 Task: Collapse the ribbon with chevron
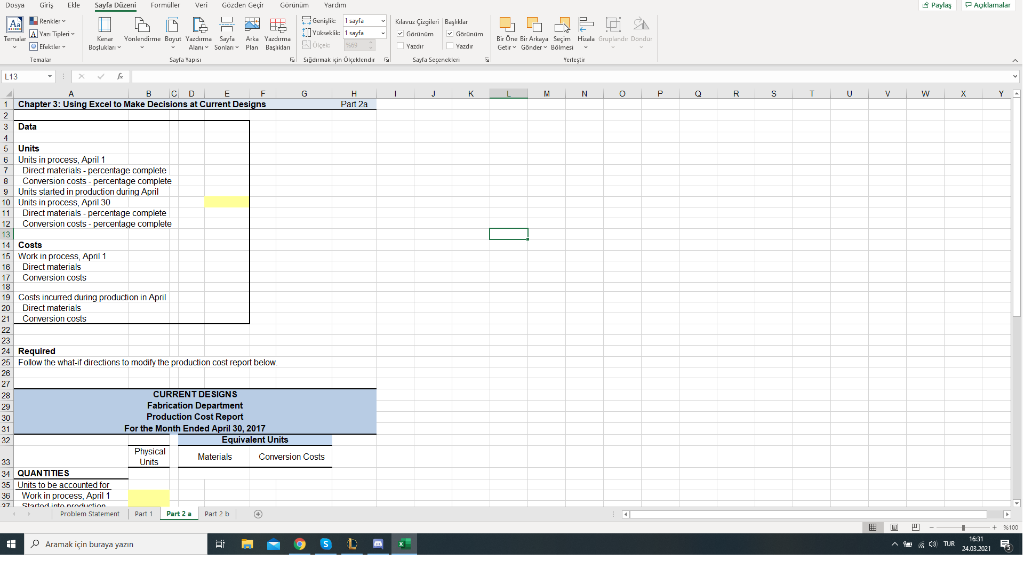point(1015,60)
